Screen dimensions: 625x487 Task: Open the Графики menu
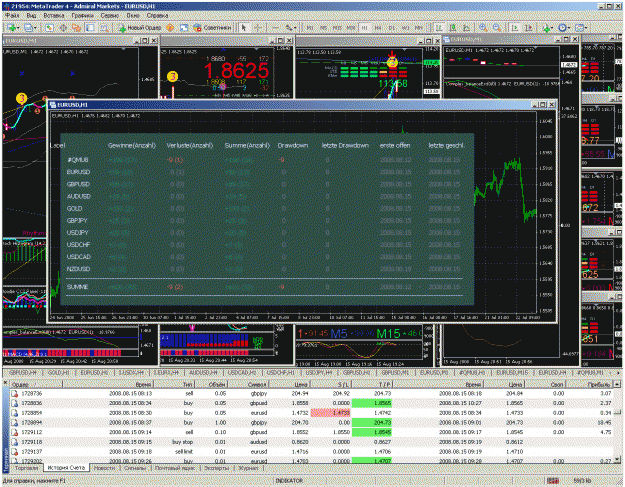[83, 16]
